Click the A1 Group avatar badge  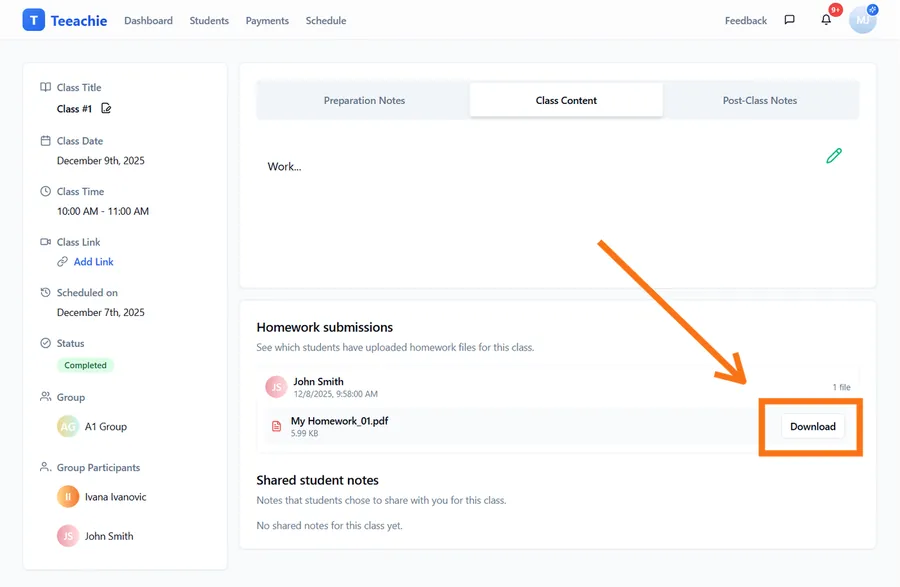[67, 426]
